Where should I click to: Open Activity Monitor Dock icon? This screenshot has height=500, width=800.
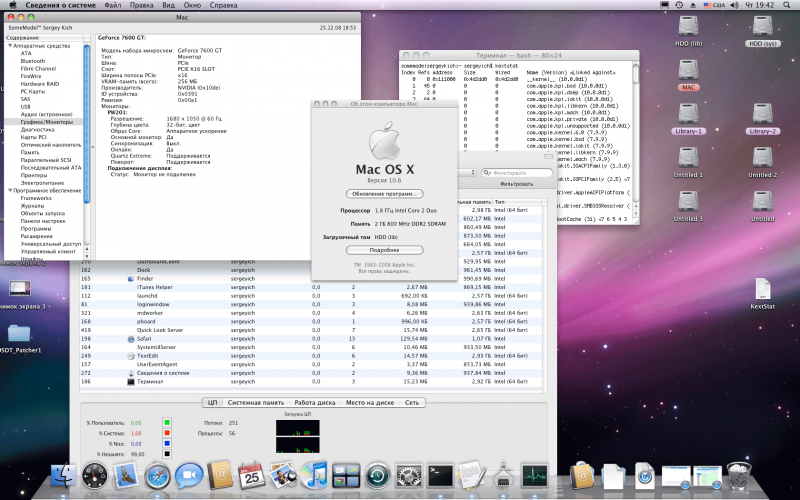coord(534,476)
